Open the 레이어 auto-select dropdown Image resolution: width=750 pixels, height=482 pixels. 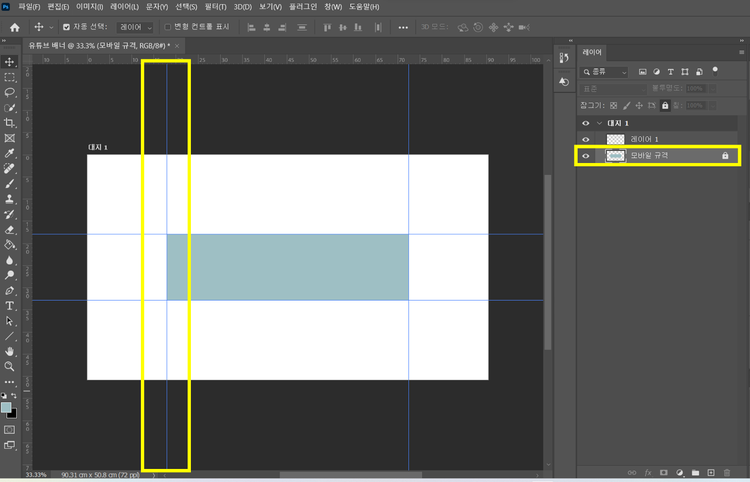135,28
